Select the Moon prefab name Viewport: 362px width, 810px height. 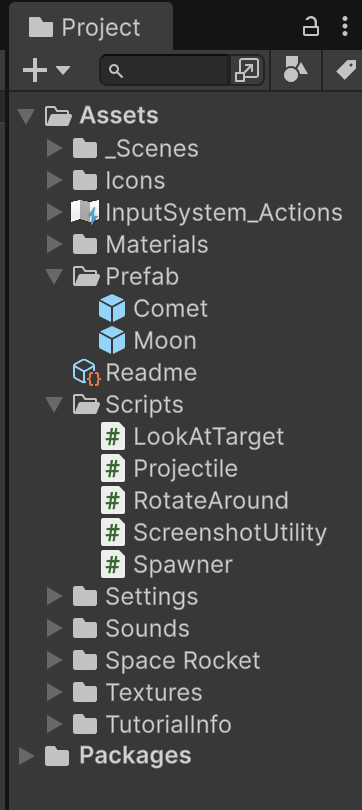tap(165, 341)
